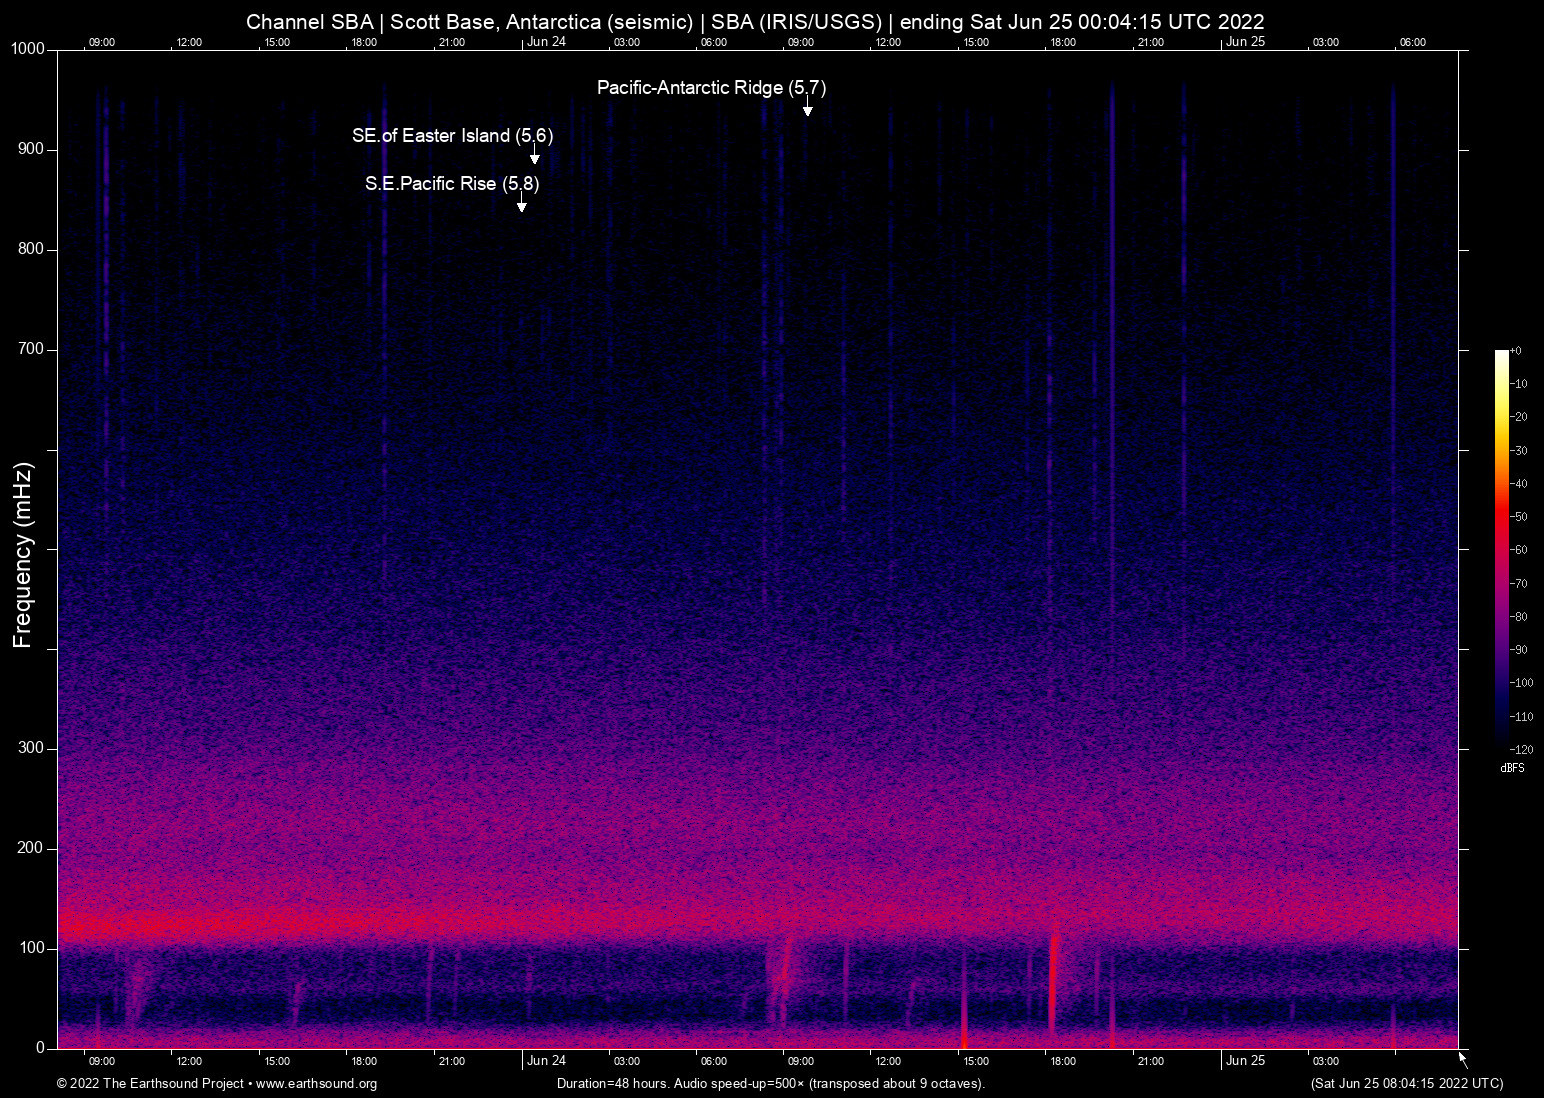Click the arrow beneath SE.of Easter Island
This screenshot has height=1098, width=1544.
click(535, 155)
